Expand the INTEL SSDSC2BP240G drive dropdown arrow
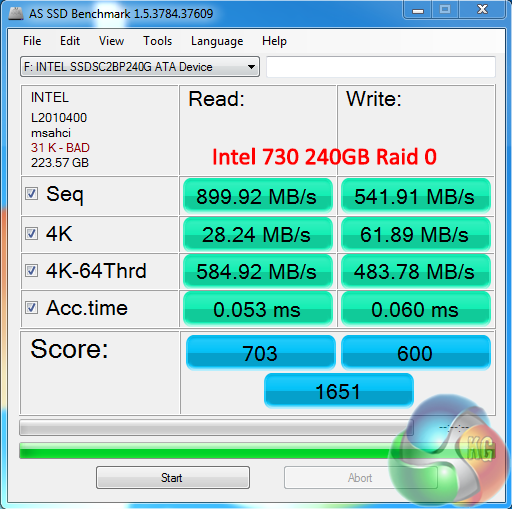 pos(251,67)
